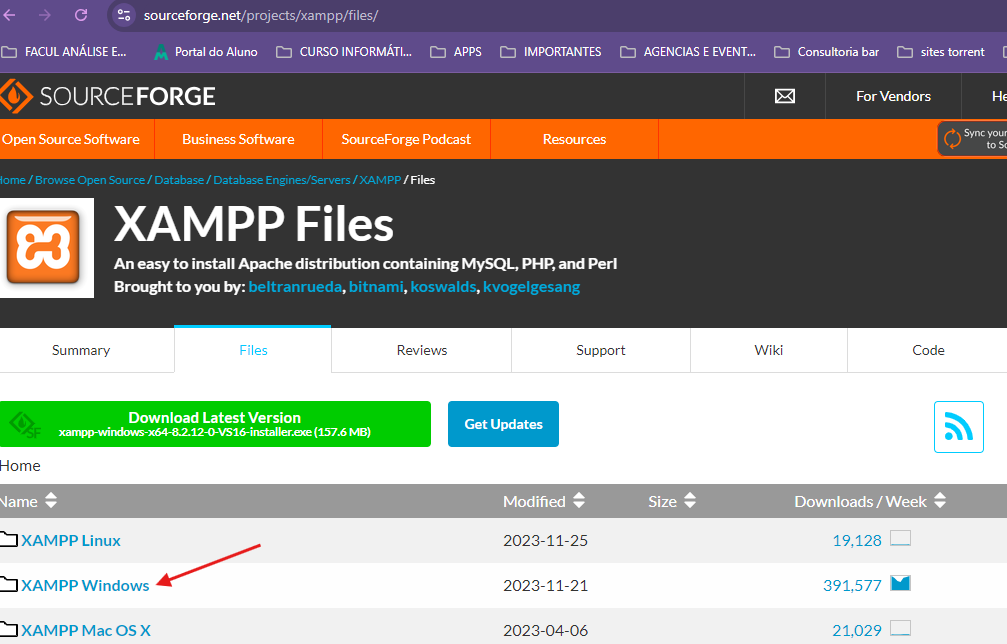Open the envelope mail icon in header
The width and height of the screenshot is (1007, 644).
tap(785, 96)
